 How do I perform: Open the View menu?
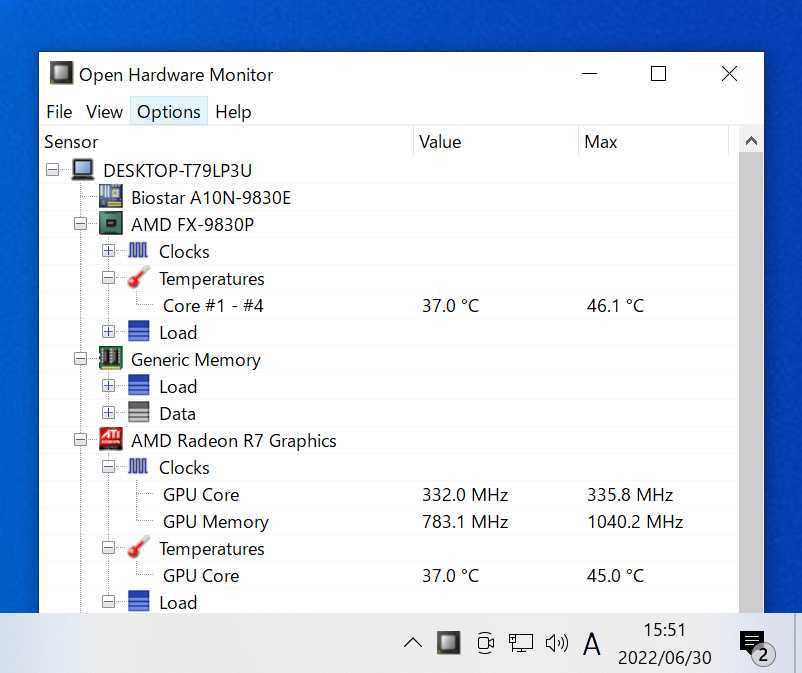[104, 111]
